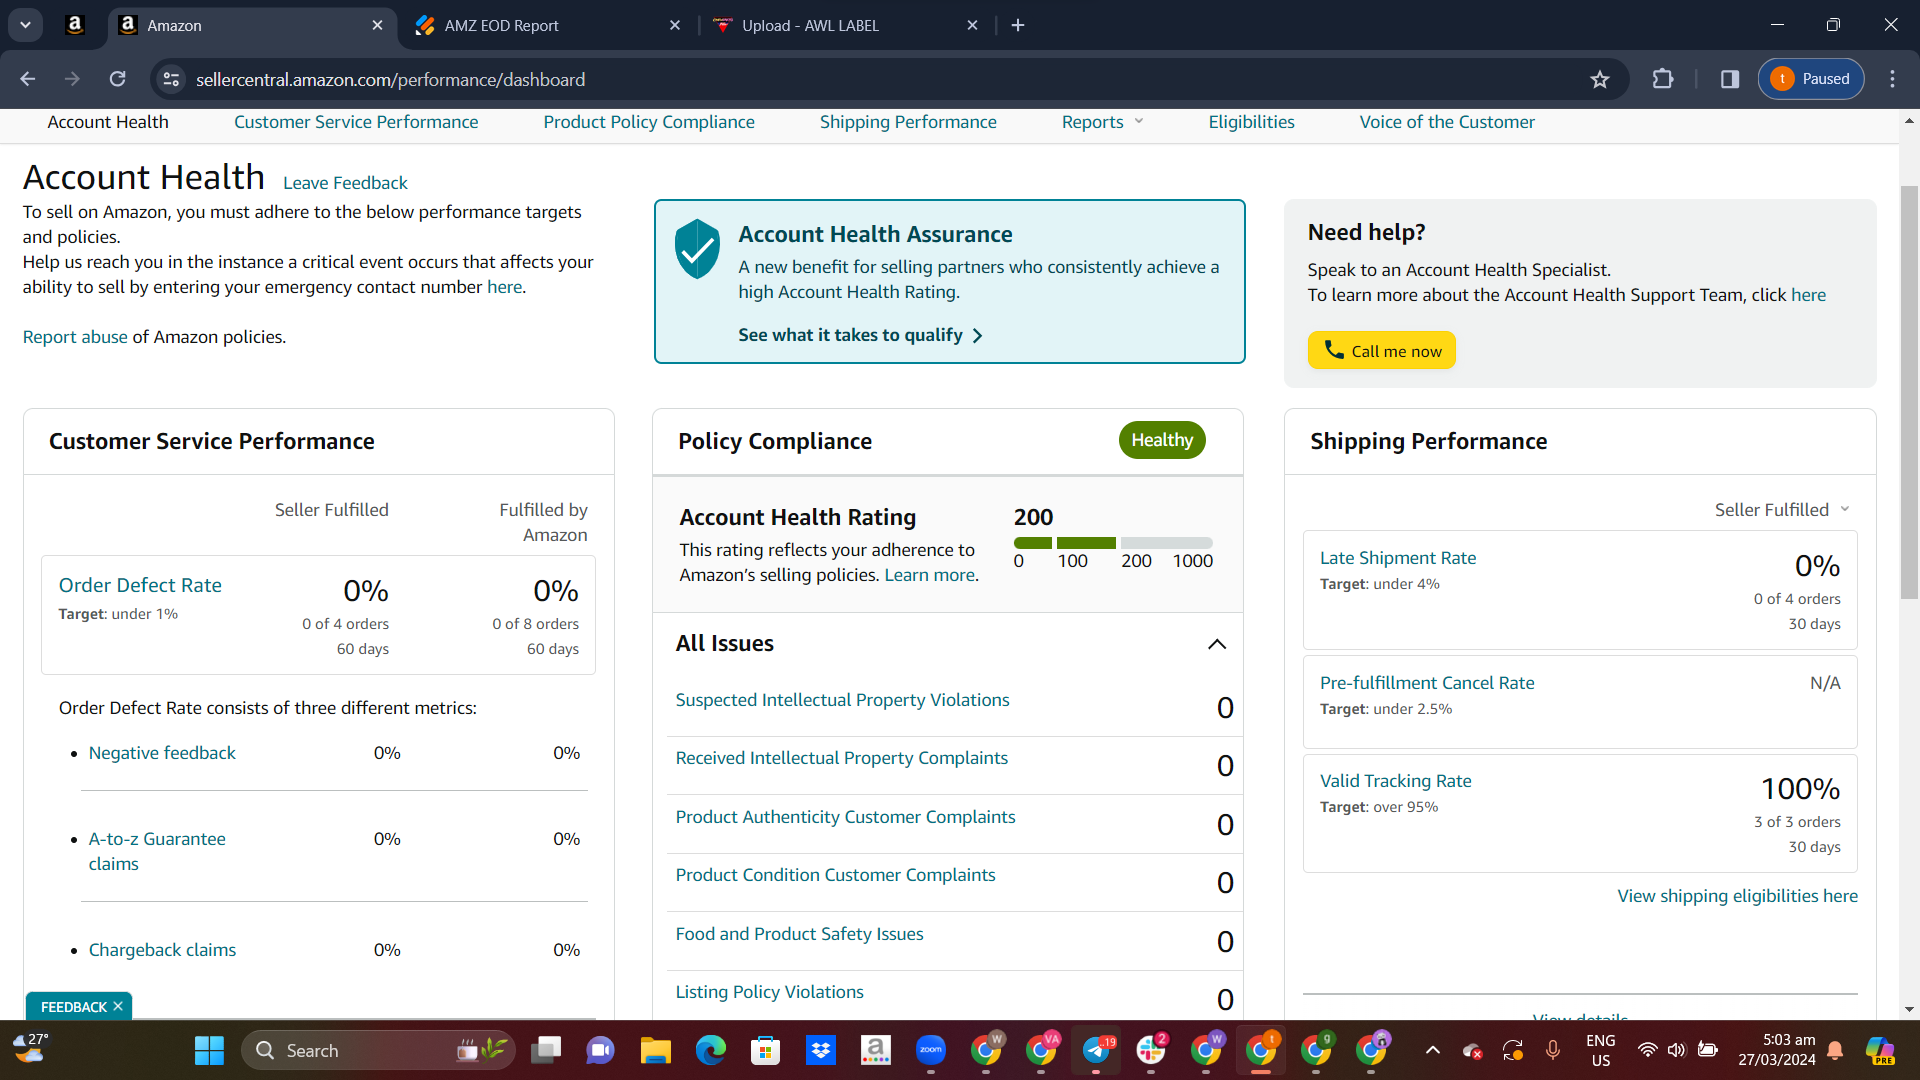Close the AMZ EOD Report tab

click(x=675, y=25)
